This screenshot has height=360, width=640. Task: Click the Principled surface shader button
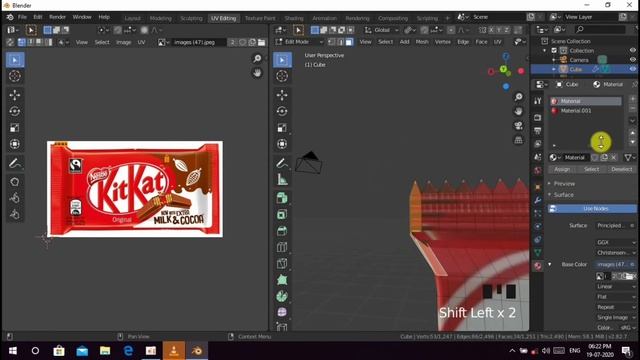coord(616,226)
